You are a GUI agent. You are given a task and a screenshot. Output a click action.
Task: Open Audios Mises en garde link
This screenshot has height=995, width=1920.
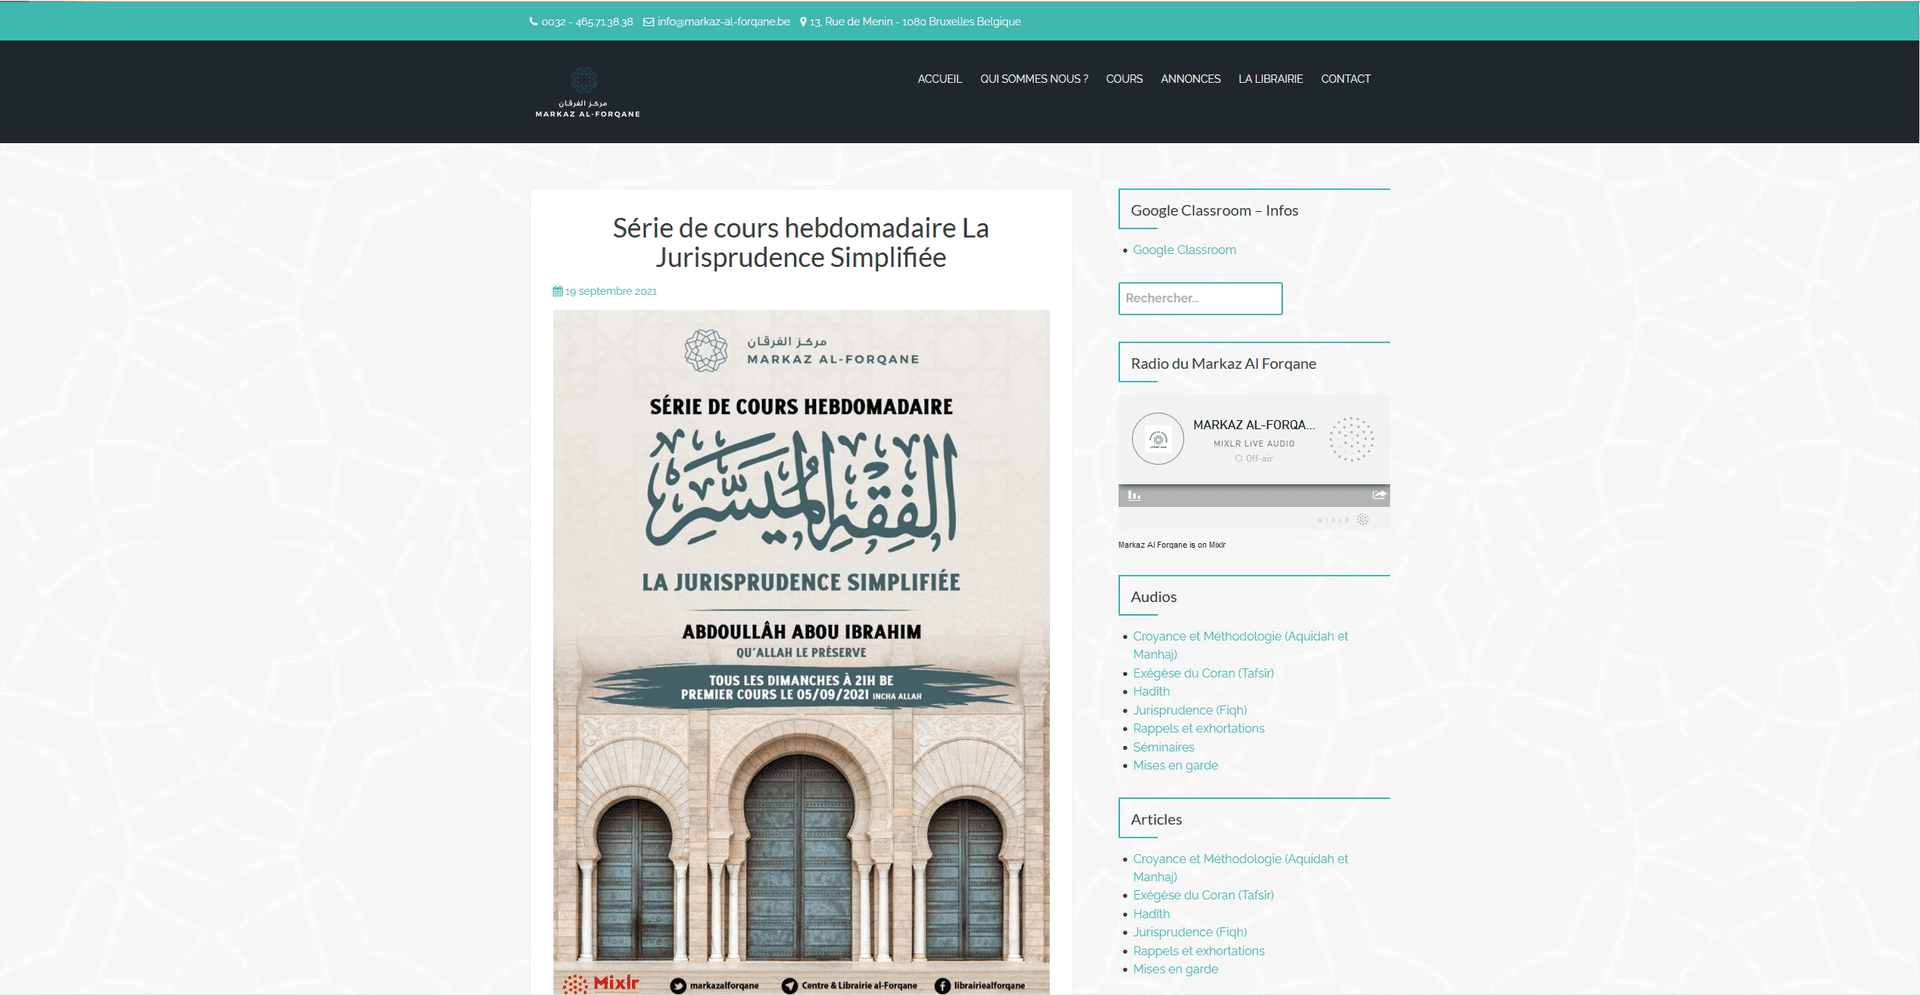click(x=1176, y=765)
